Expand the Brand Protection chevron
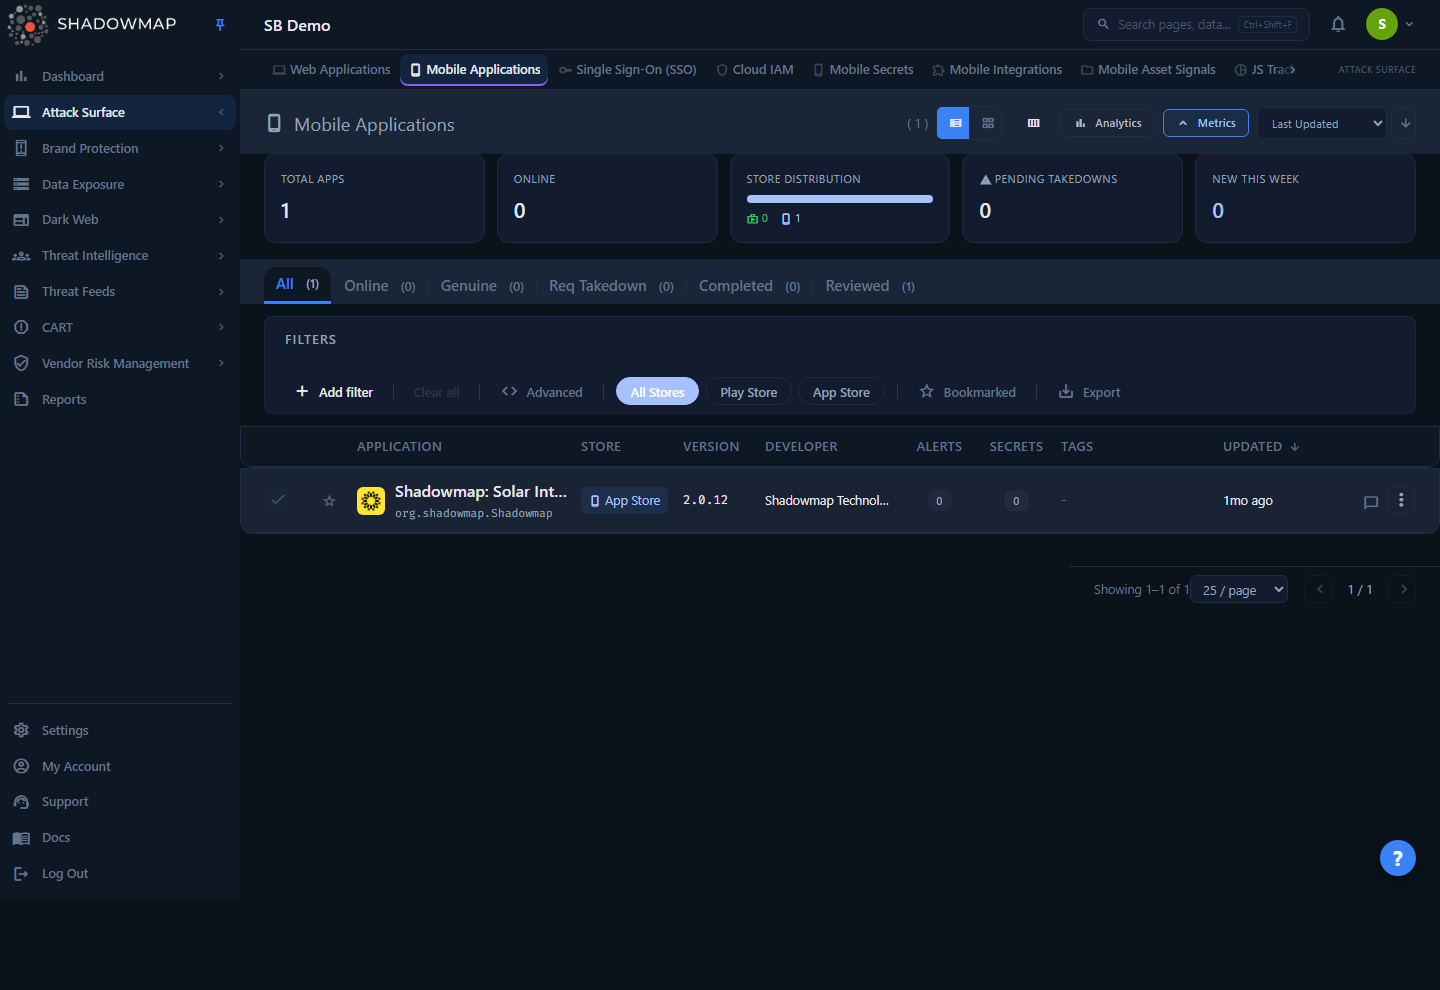 pyautogui.click(x=221, y=148)
